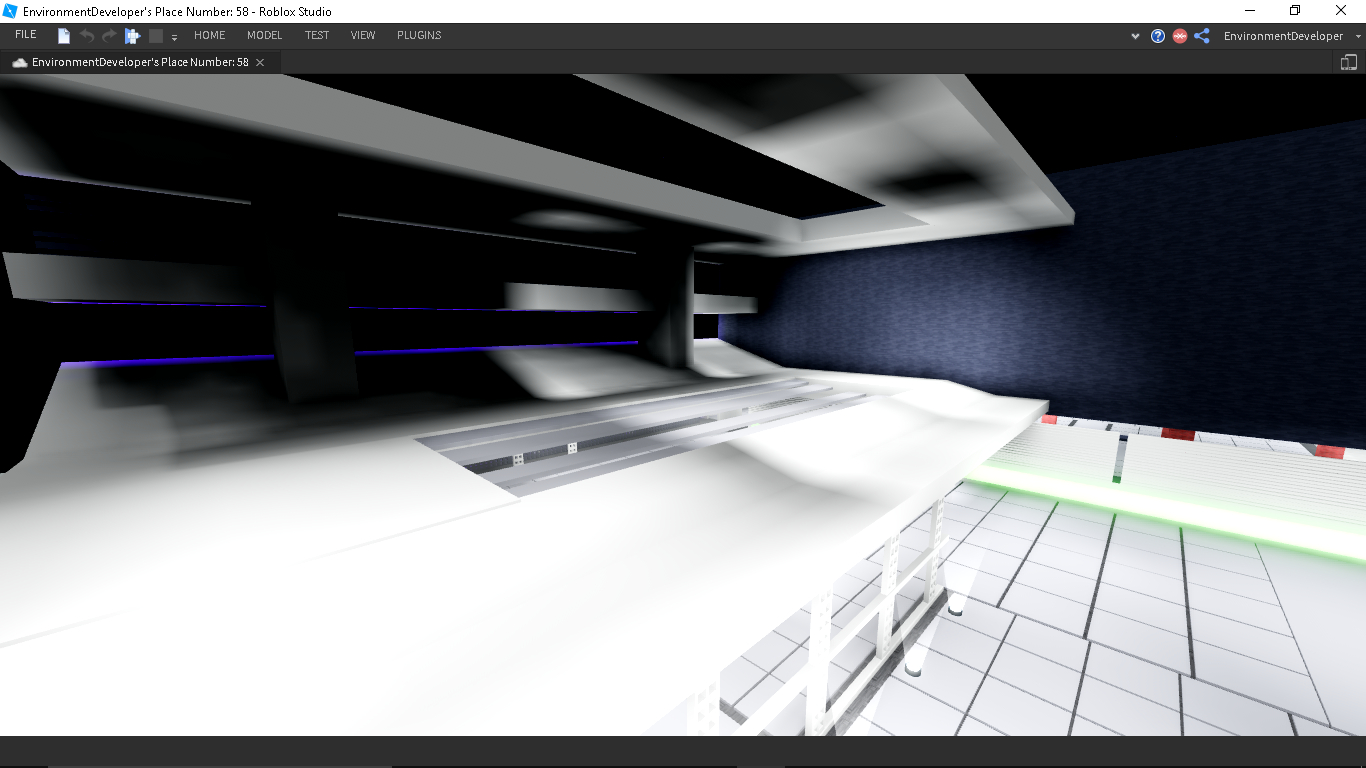This screenshot has height=768, width=1366.
Task: Expand the quick access toolbar customize arrow
Action: coord(174,37)
